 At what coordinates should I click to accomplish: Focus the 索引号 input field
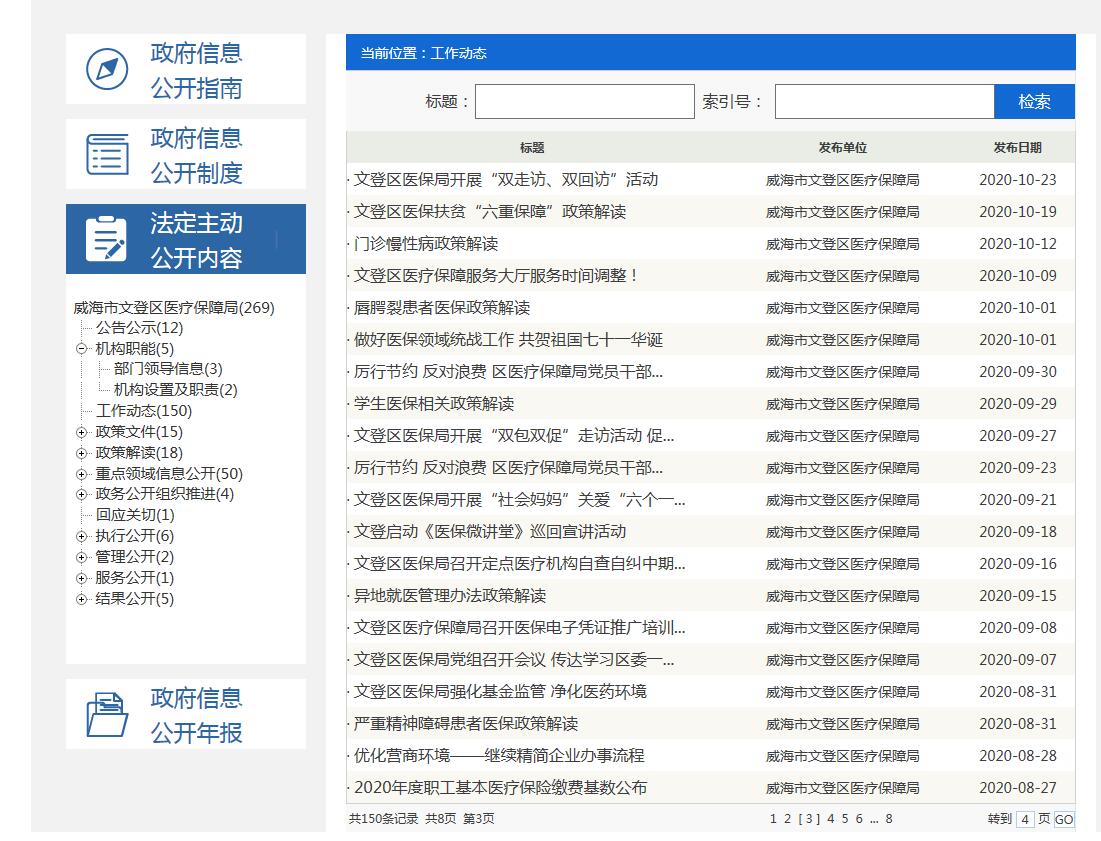coord(884,102)
